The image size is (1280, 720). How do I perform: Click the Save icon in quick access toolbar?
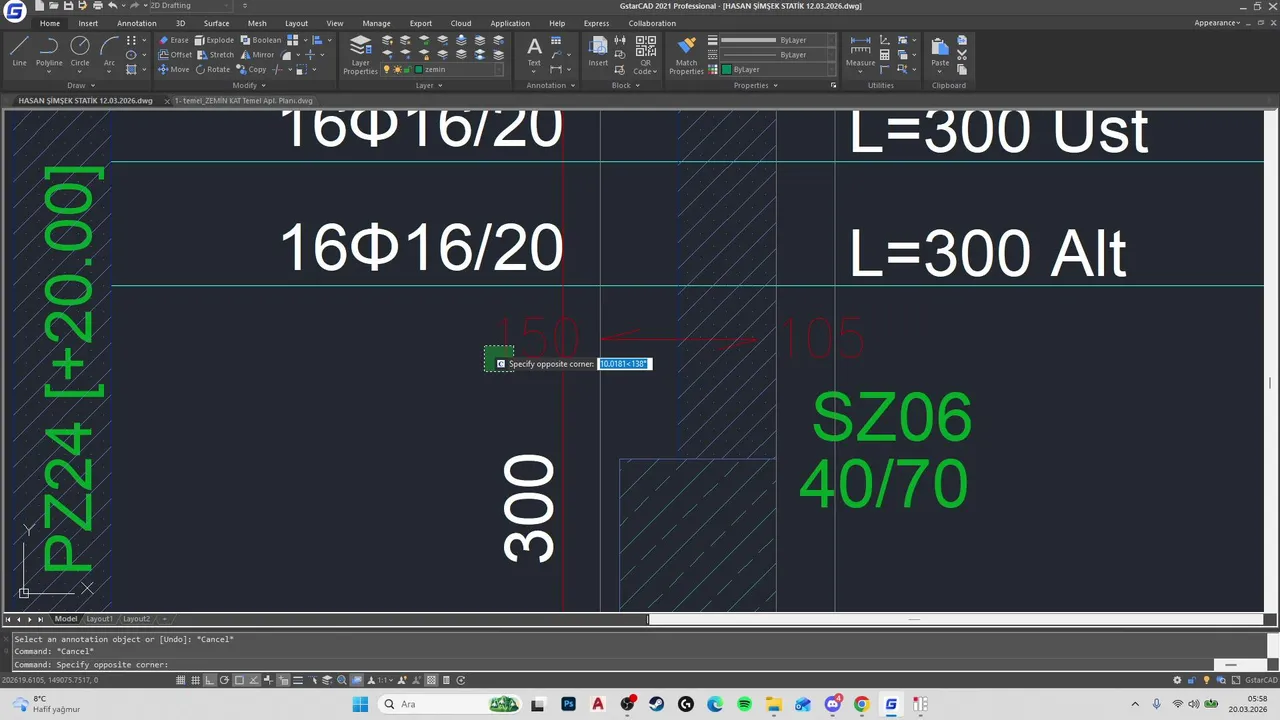pos(67,6)
